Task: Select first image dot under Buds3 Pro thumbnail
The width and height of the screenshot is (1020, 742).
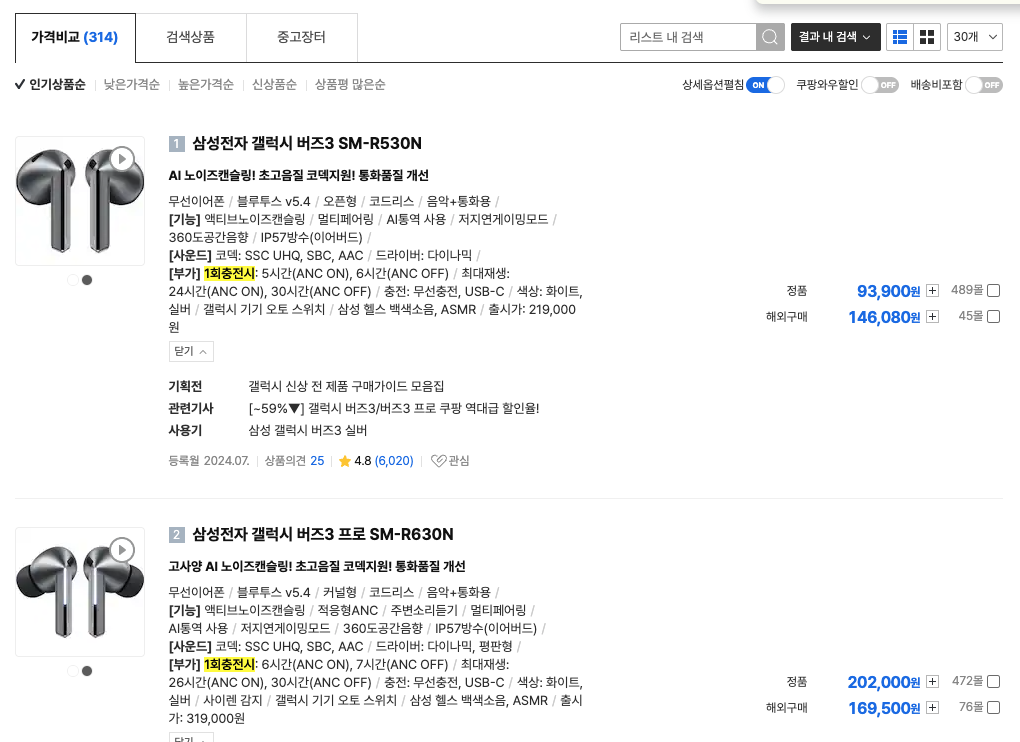Action: coord(73,670)
